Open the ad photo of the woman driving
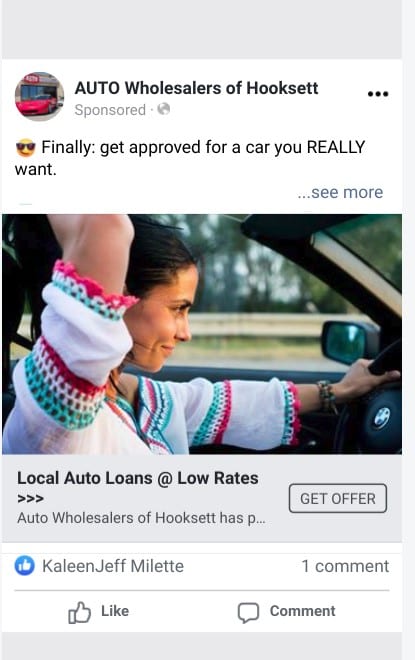Screen dimensions: 415x660 click(x=202, y=334)
